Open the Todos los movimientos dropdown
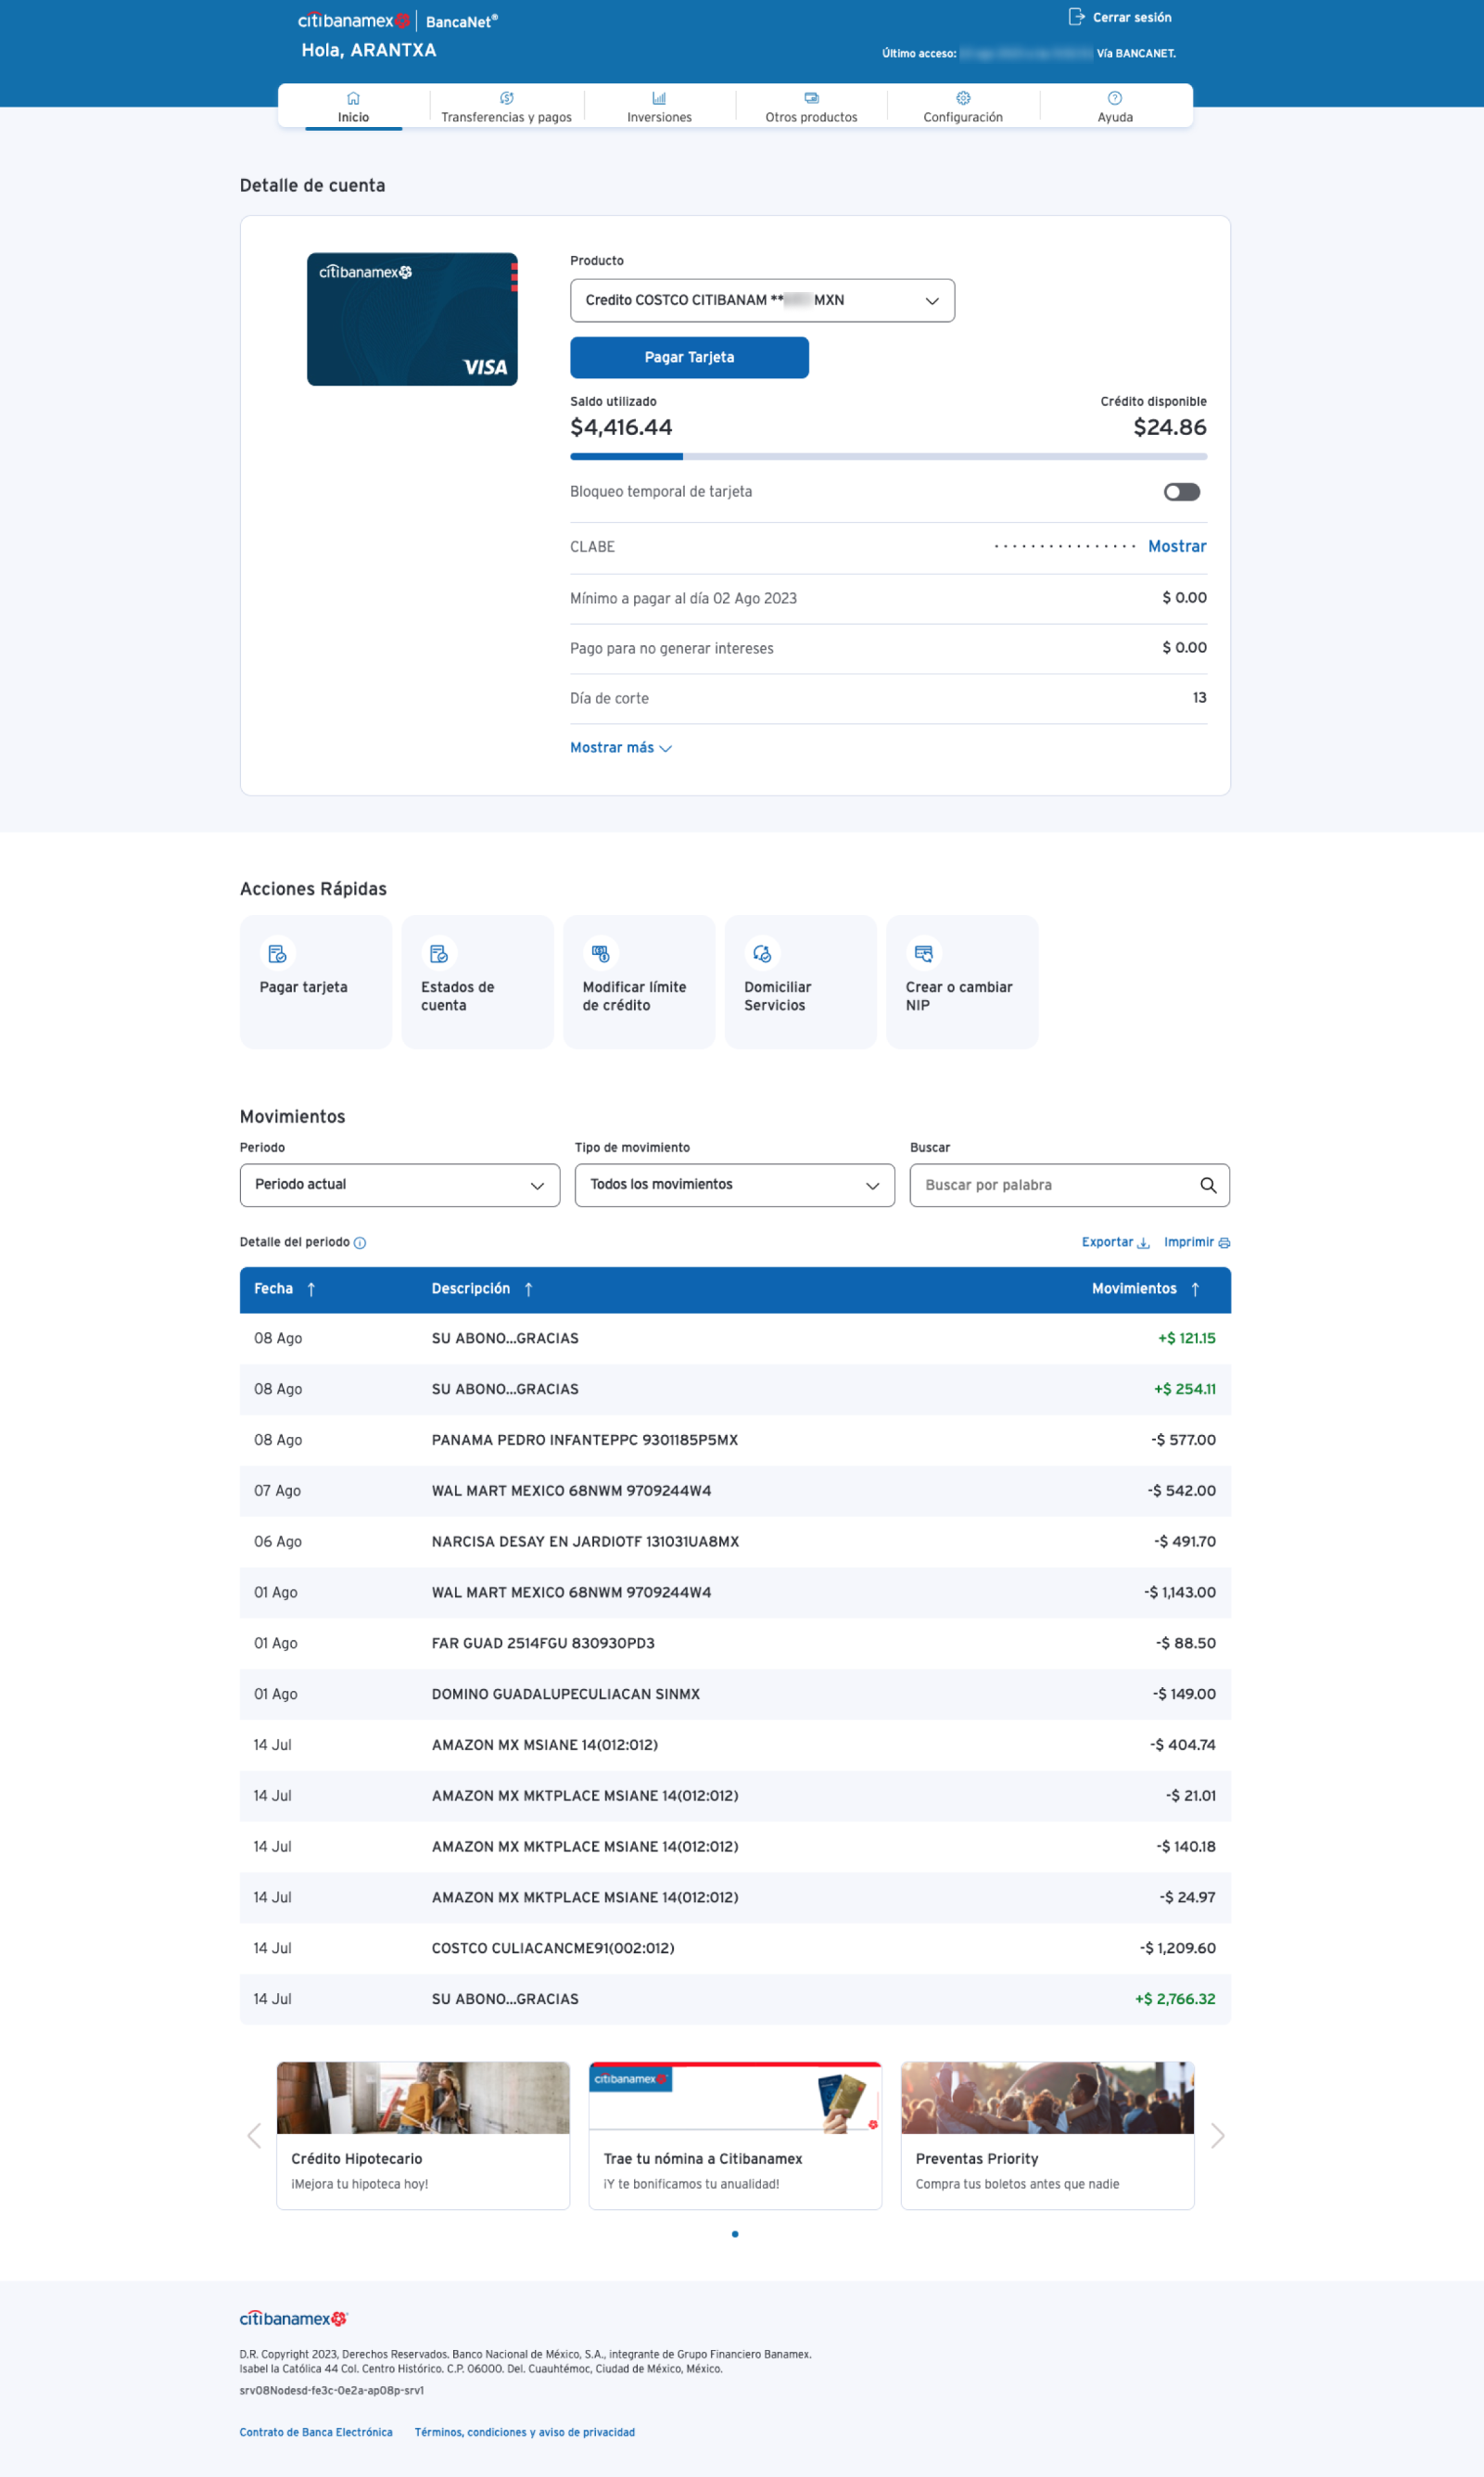1484x2477 pixels. click(735, 1185)
